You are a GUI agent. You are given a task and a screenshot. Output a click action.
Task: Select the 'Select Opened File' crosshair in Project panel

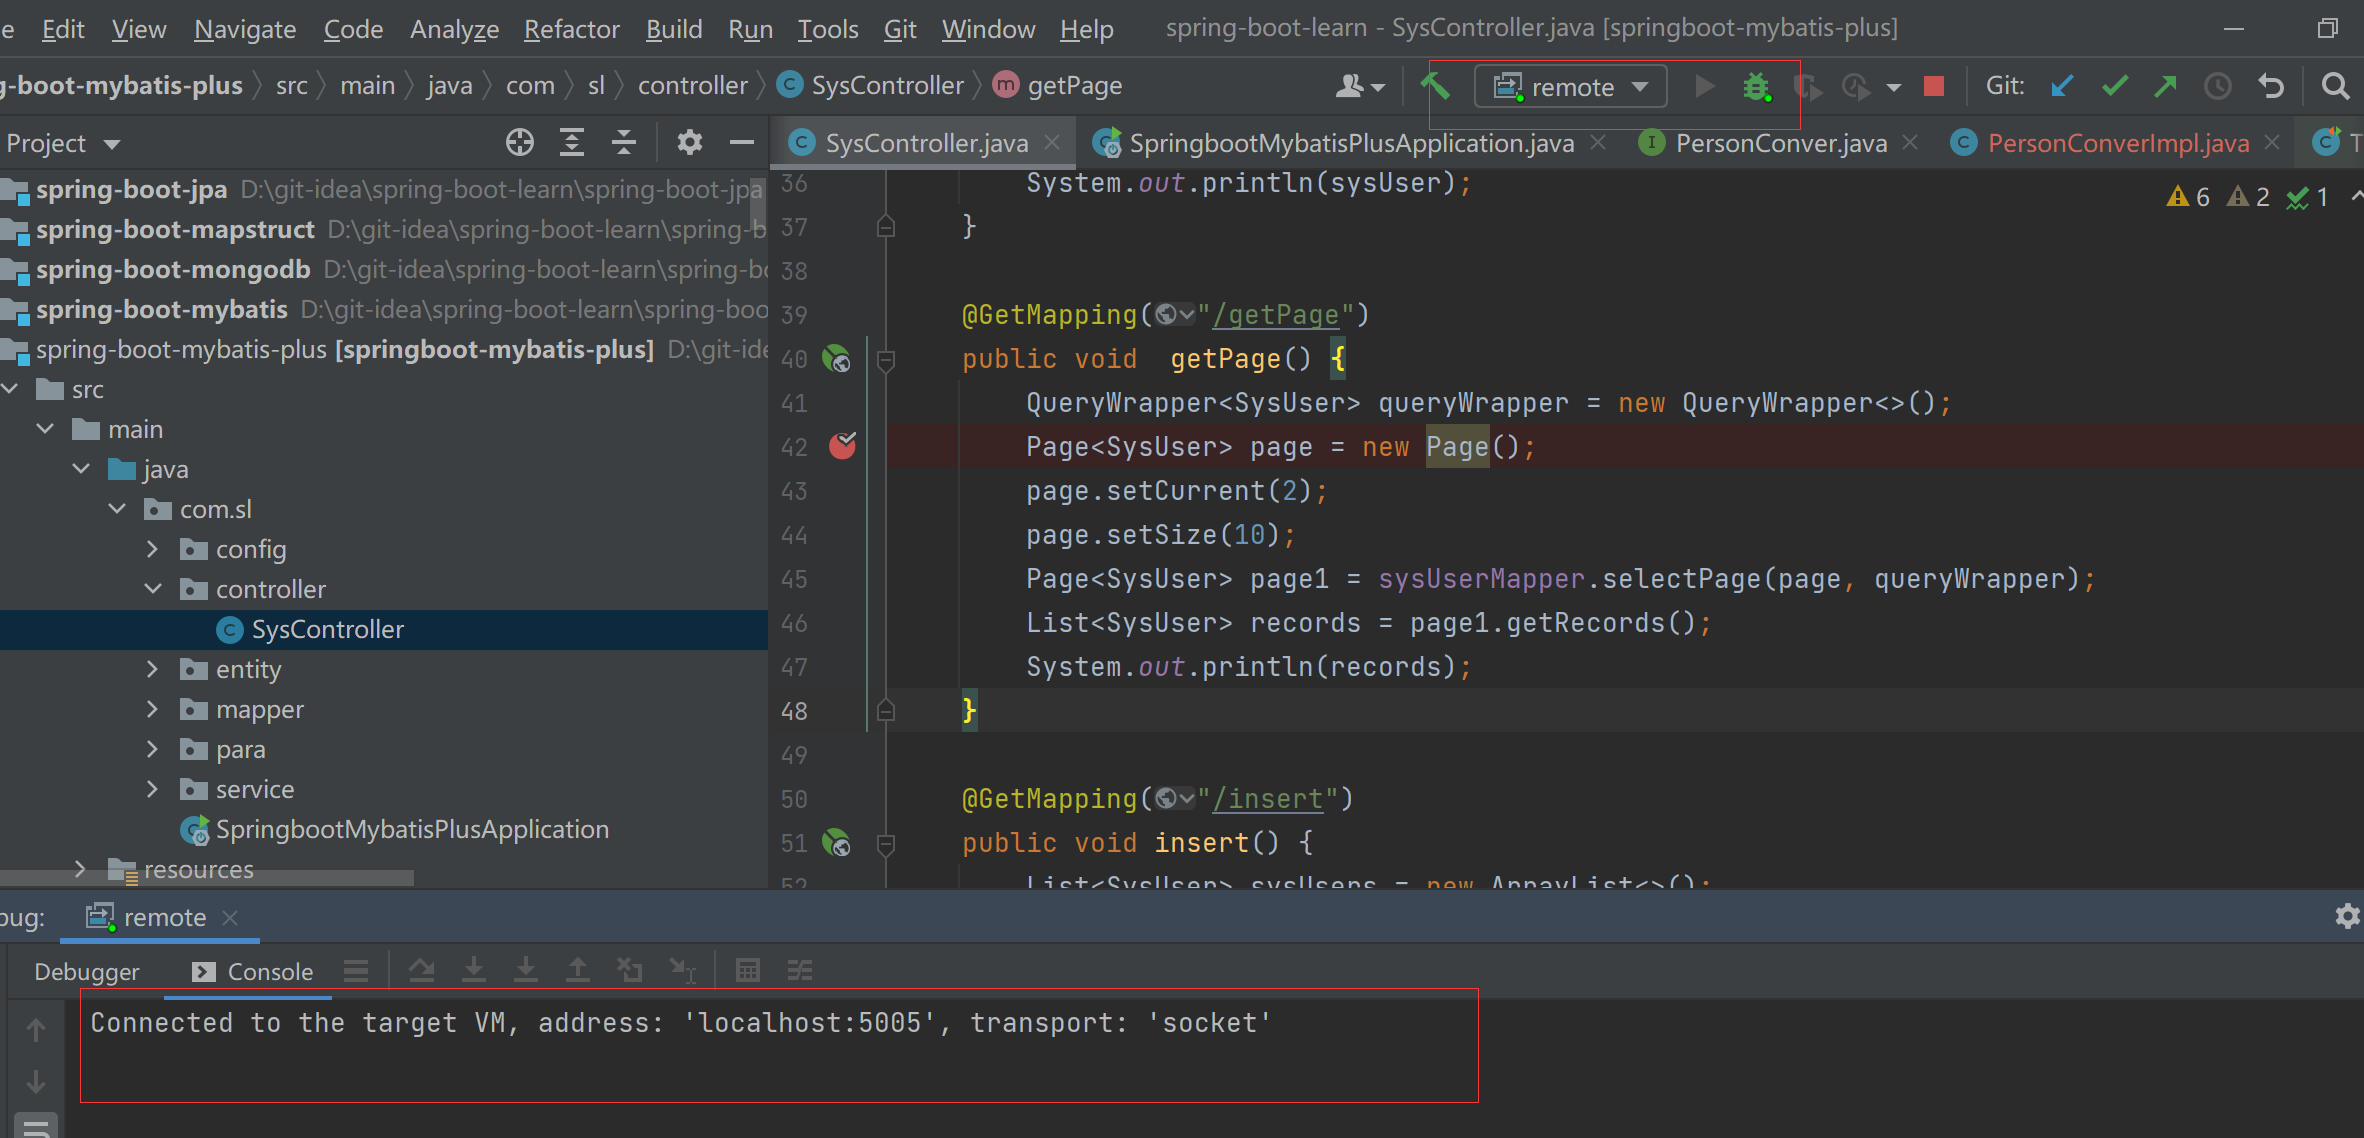[520, 142]
